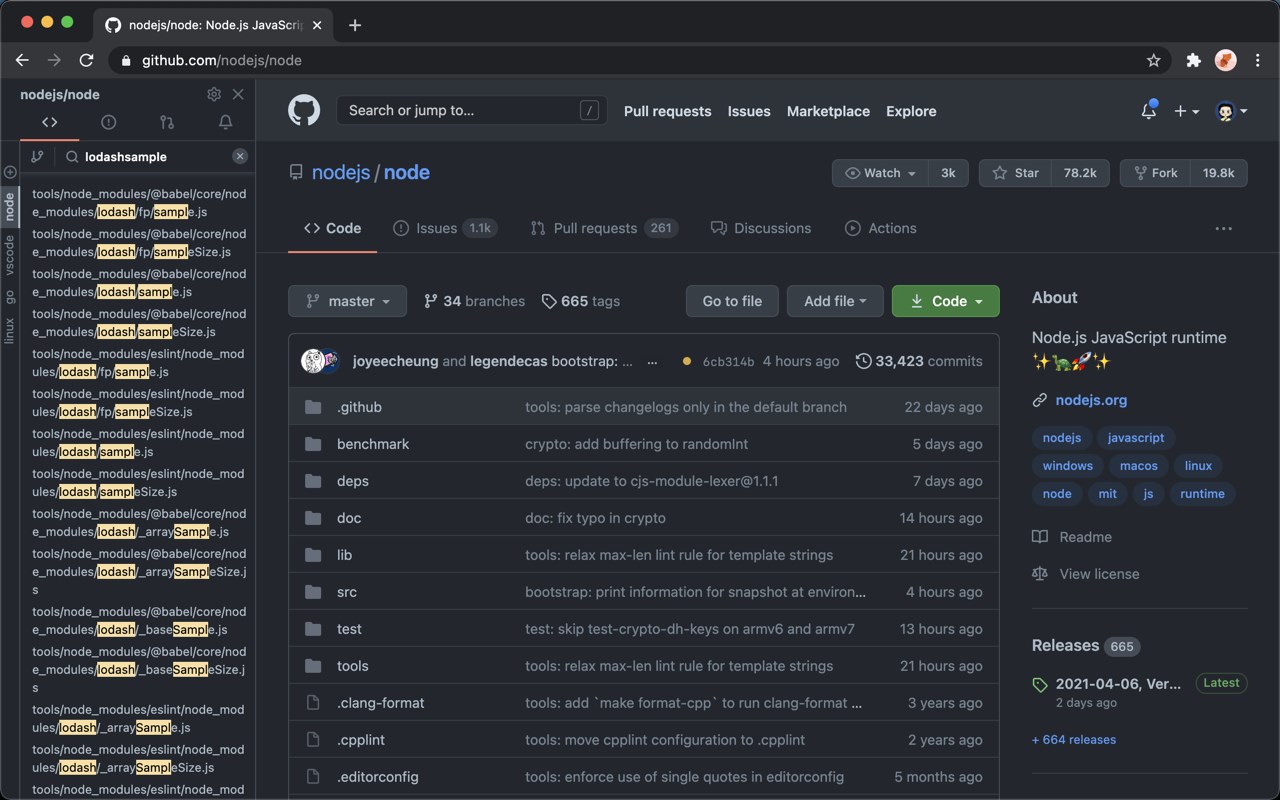Check the yellow commit status dot

[x=686, y=361]
